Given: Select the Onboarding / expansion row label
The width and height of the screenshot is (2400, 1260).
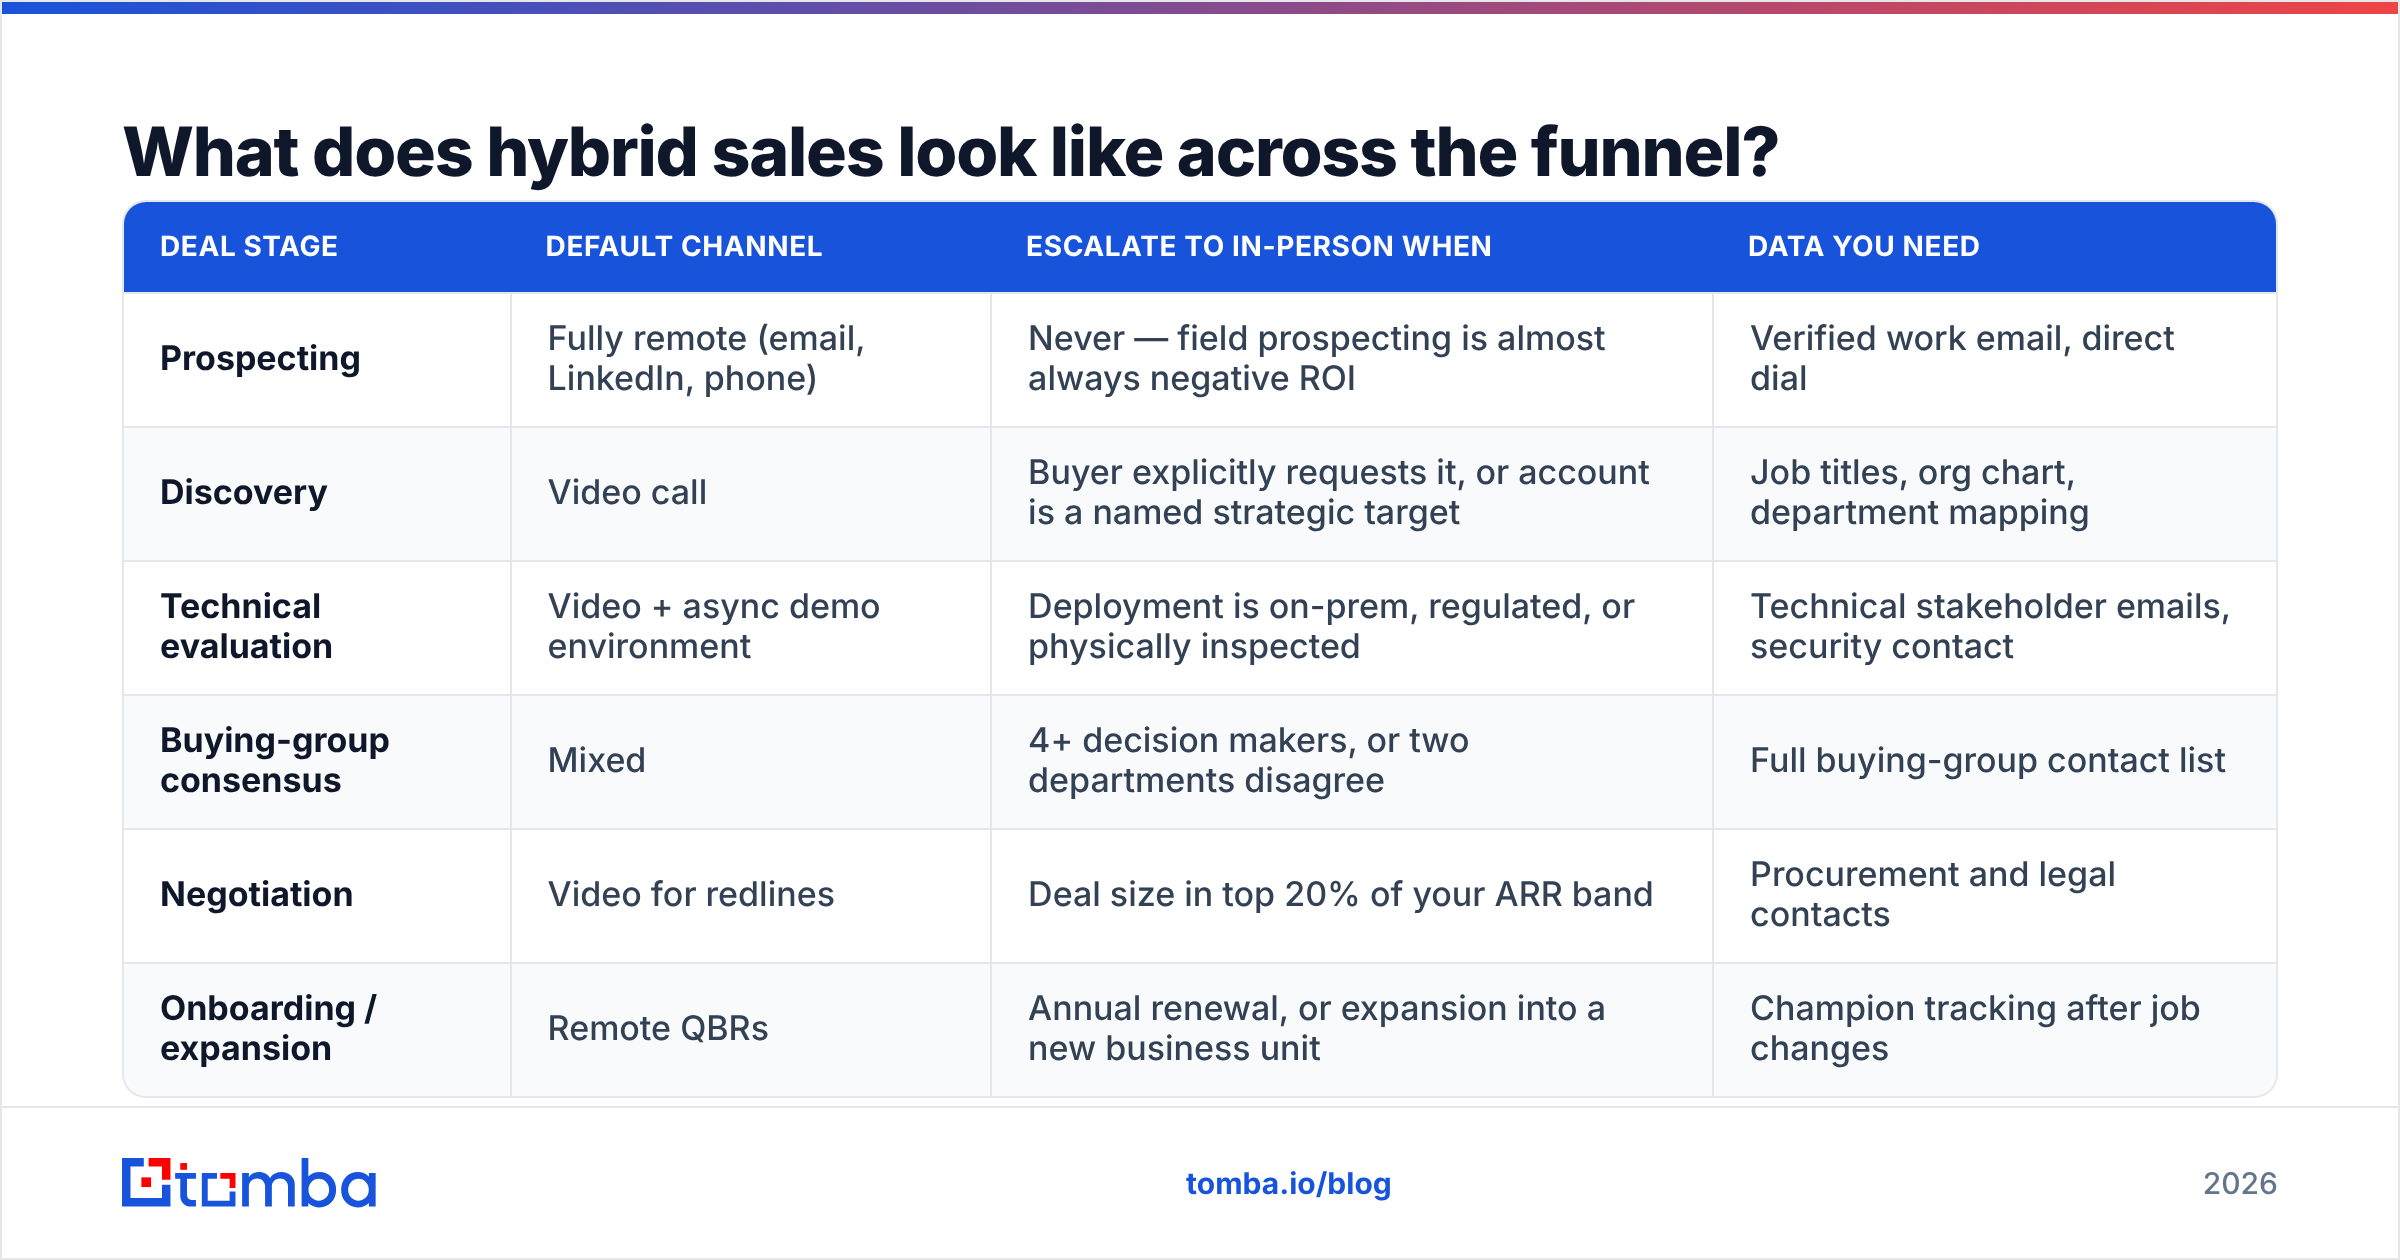Looking at the screenshot, I should tap(268, 1028).
